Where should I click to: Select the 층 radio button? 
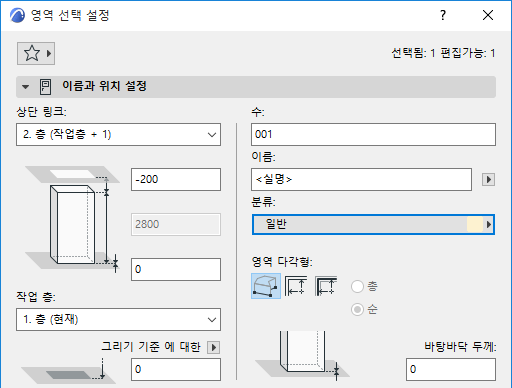pyautogui.click(x=357, y=286)
